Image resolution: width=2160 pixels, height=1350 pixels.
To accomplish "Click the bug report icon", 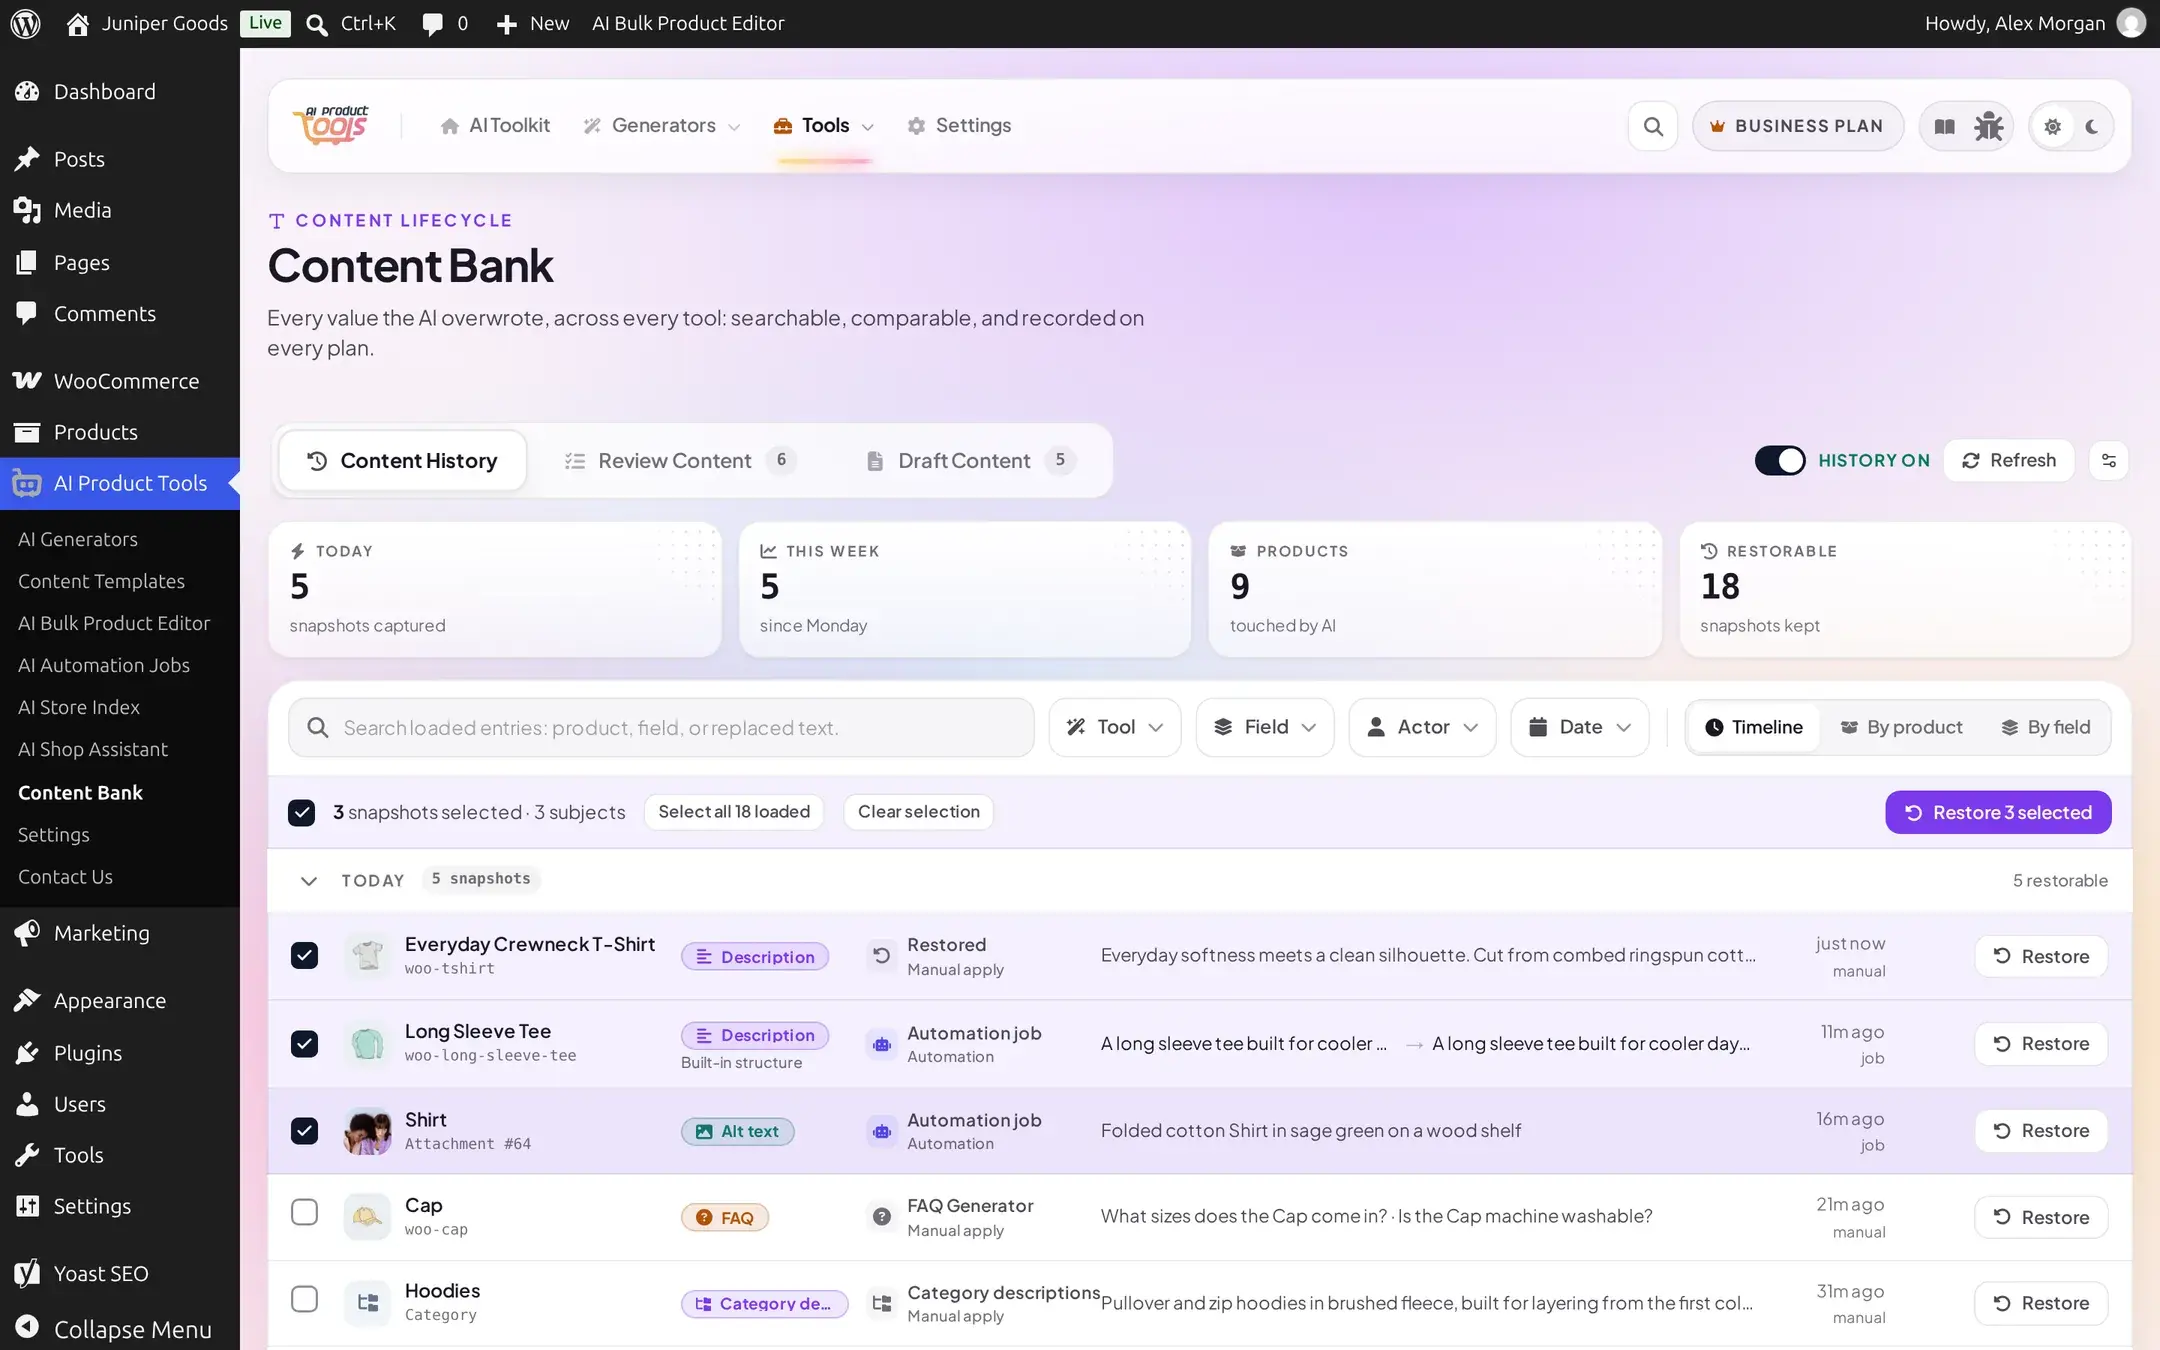I will tap(1988, 126).
